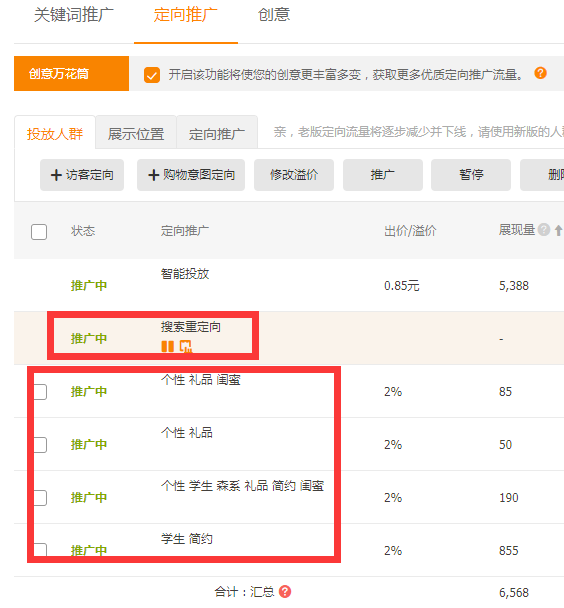Switch to the 关键词推广 tab
Image resolution: width=564 pixels, height=608 pixels.
coord(74,15)
